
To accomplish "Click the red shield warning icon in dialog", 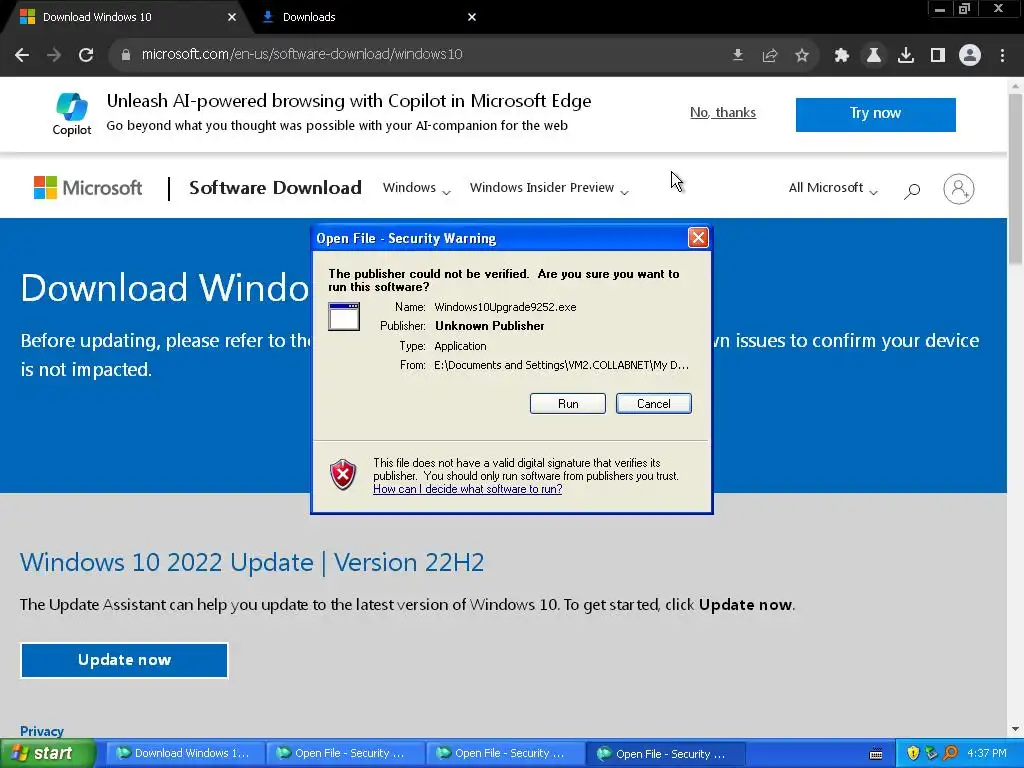I will [x=343, y=475].
